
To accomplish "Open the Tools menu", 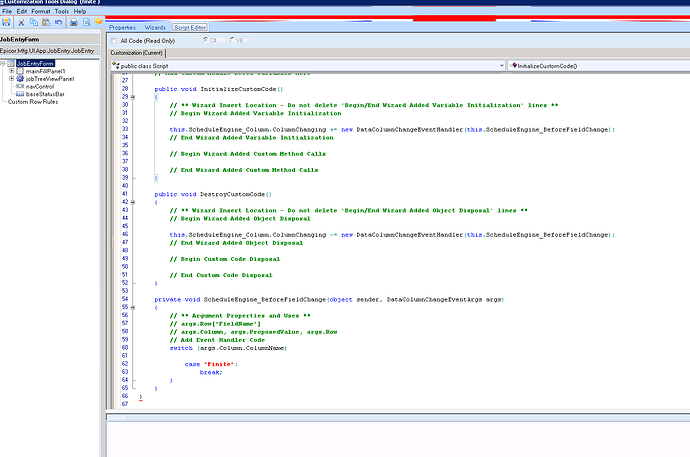I will pyautogui.click(x=62, y=11).
